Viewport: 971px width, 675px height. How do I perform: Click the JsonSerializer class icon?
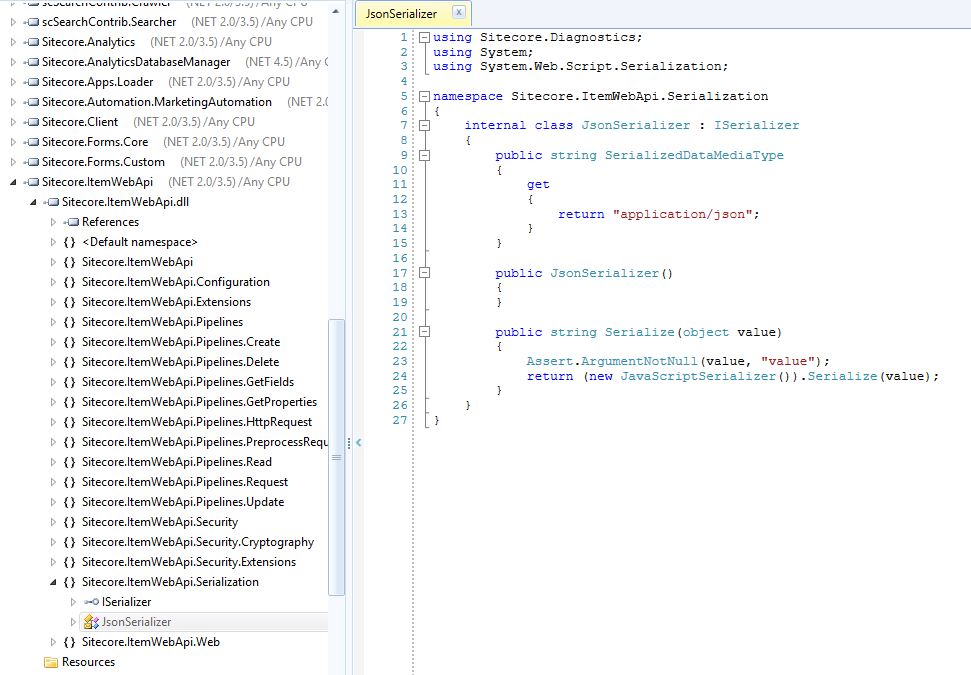click(x=92, y=622)
